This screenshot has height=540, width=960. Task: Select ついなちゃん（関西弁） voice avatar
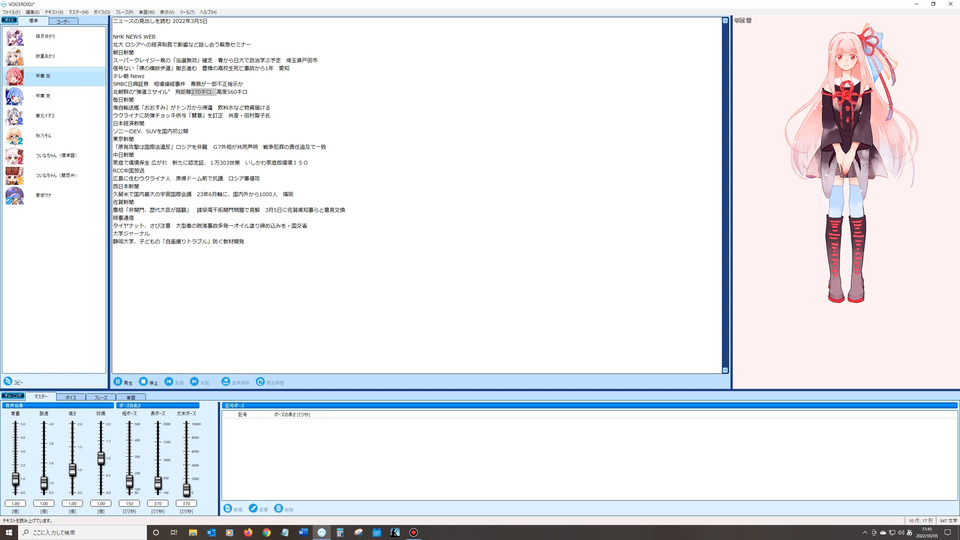click(15, 176)
